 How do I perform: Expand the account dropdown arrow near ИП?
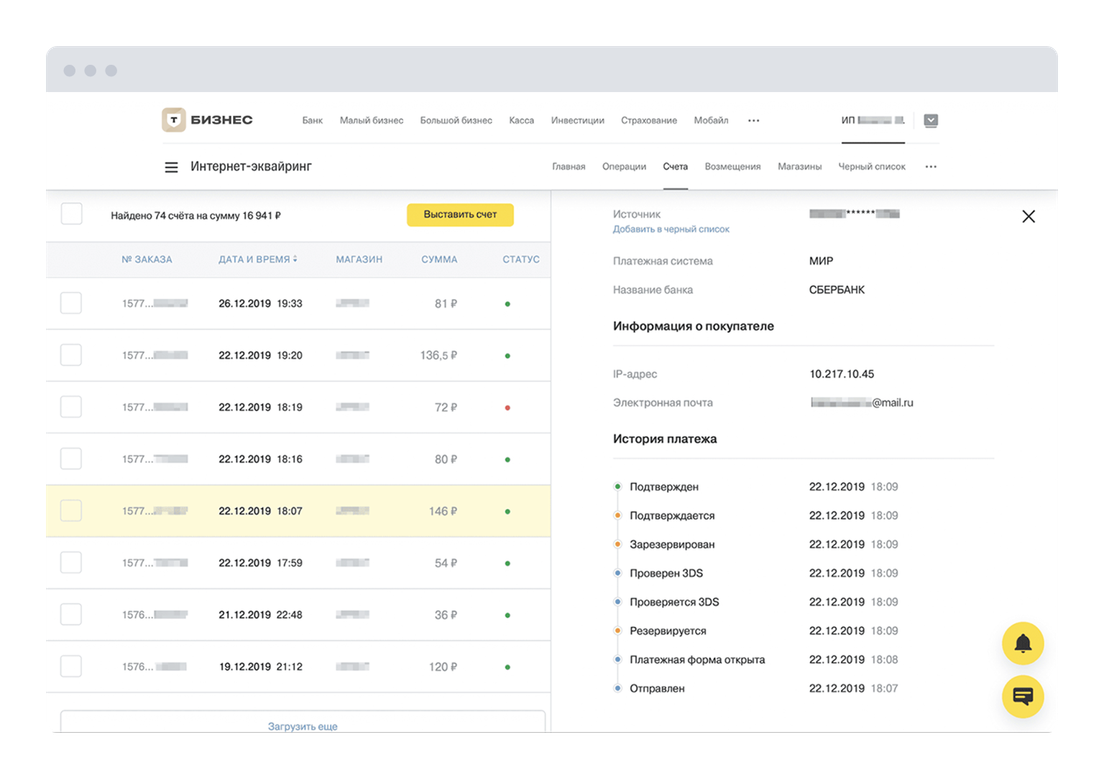coord(931,120)
